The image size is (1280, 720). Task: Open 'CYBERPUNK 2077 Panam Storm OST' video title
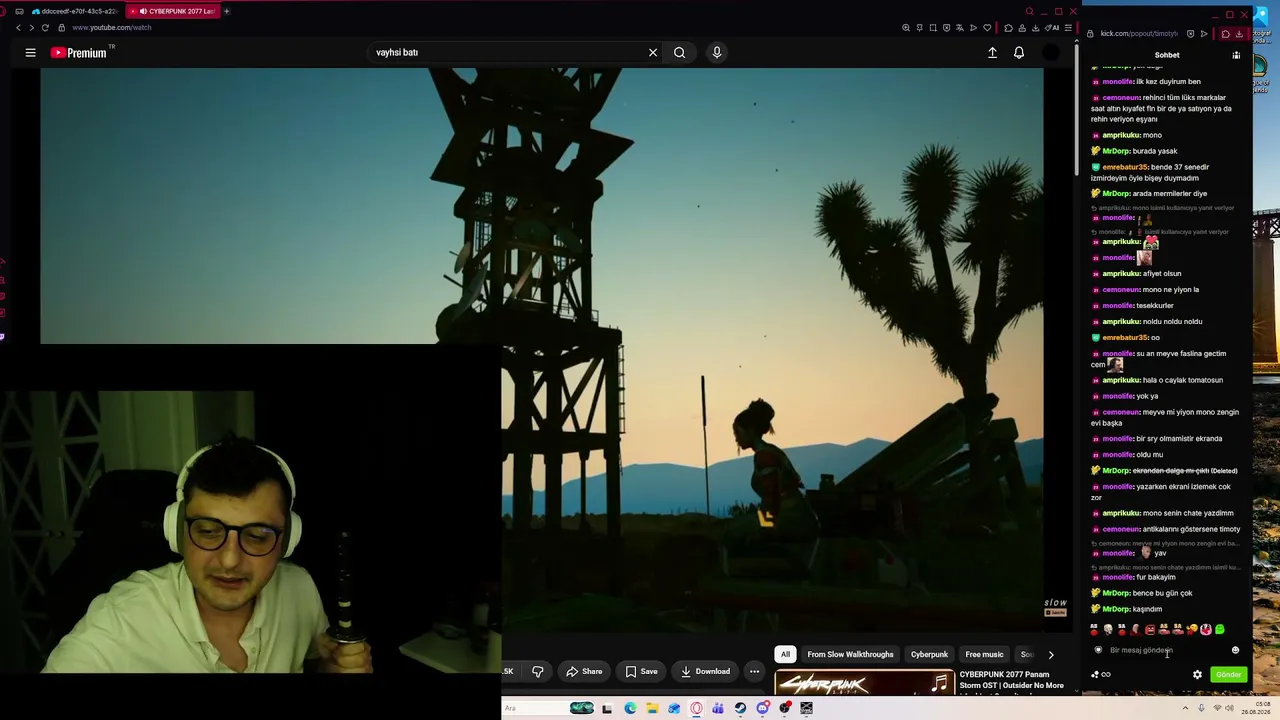pyautogui.click(x=1012, y=680)
